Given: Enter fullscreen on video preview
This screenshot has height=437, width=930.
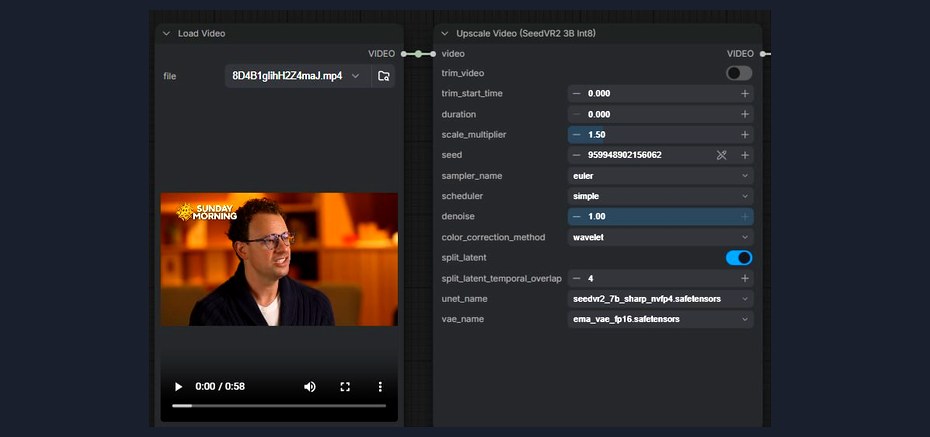Looking at the screenshot, I should (x=345, y=387).
